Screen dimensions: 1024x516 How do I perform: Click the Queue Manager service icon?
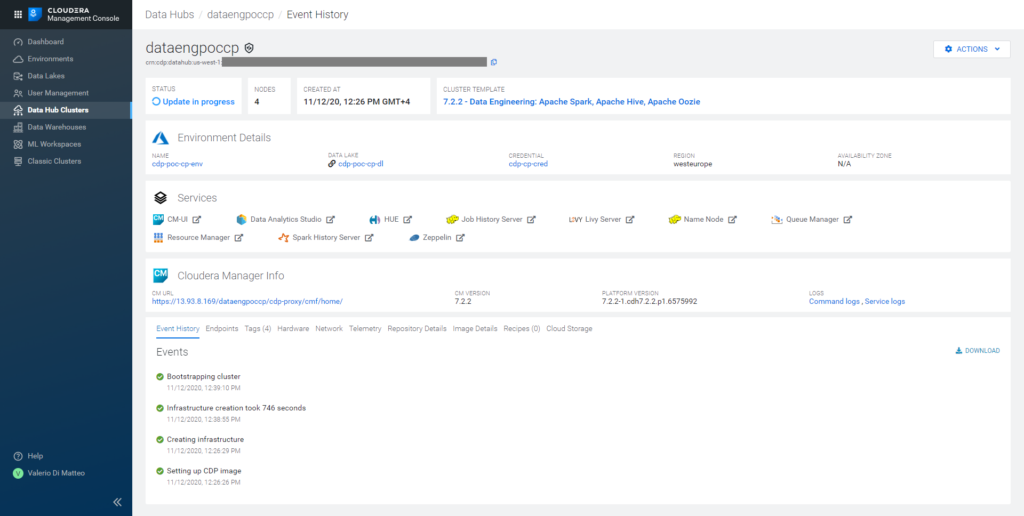click(x=776, y=219)
